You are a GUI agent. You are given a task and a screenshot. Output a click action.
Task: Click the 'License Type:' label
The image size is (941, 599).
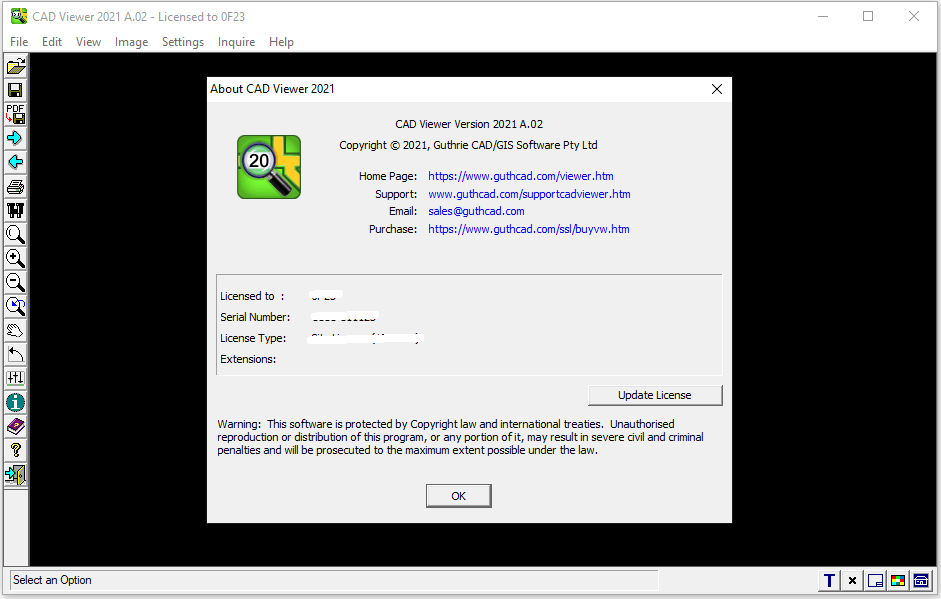(x=253, y=338)
